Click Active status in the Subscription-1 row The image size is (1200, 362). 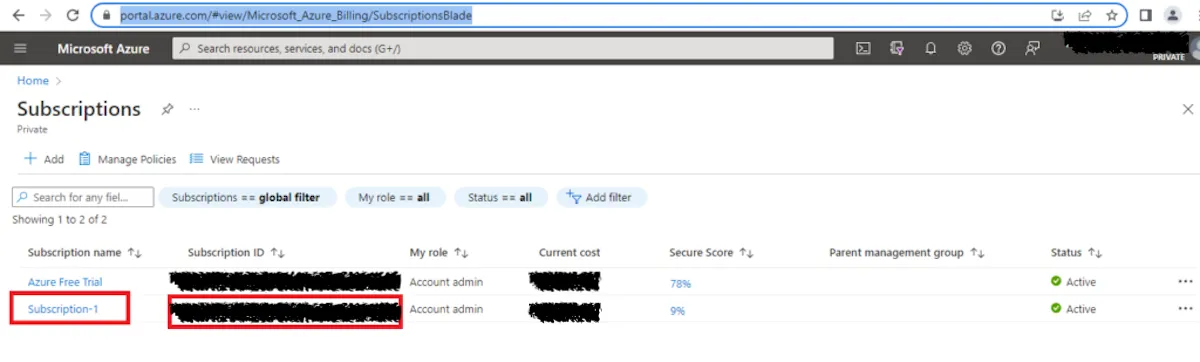1074,309
